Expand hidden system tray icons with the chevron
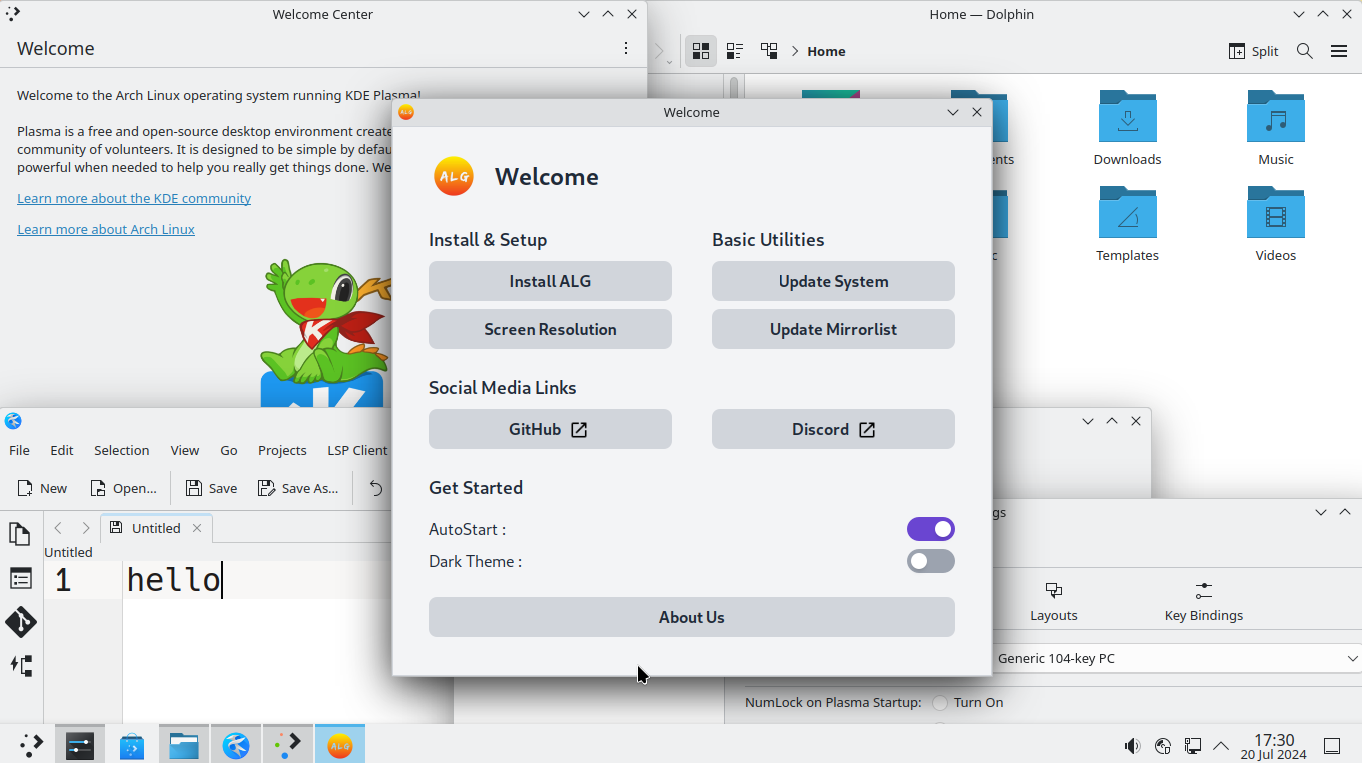 click(1221, 746)
